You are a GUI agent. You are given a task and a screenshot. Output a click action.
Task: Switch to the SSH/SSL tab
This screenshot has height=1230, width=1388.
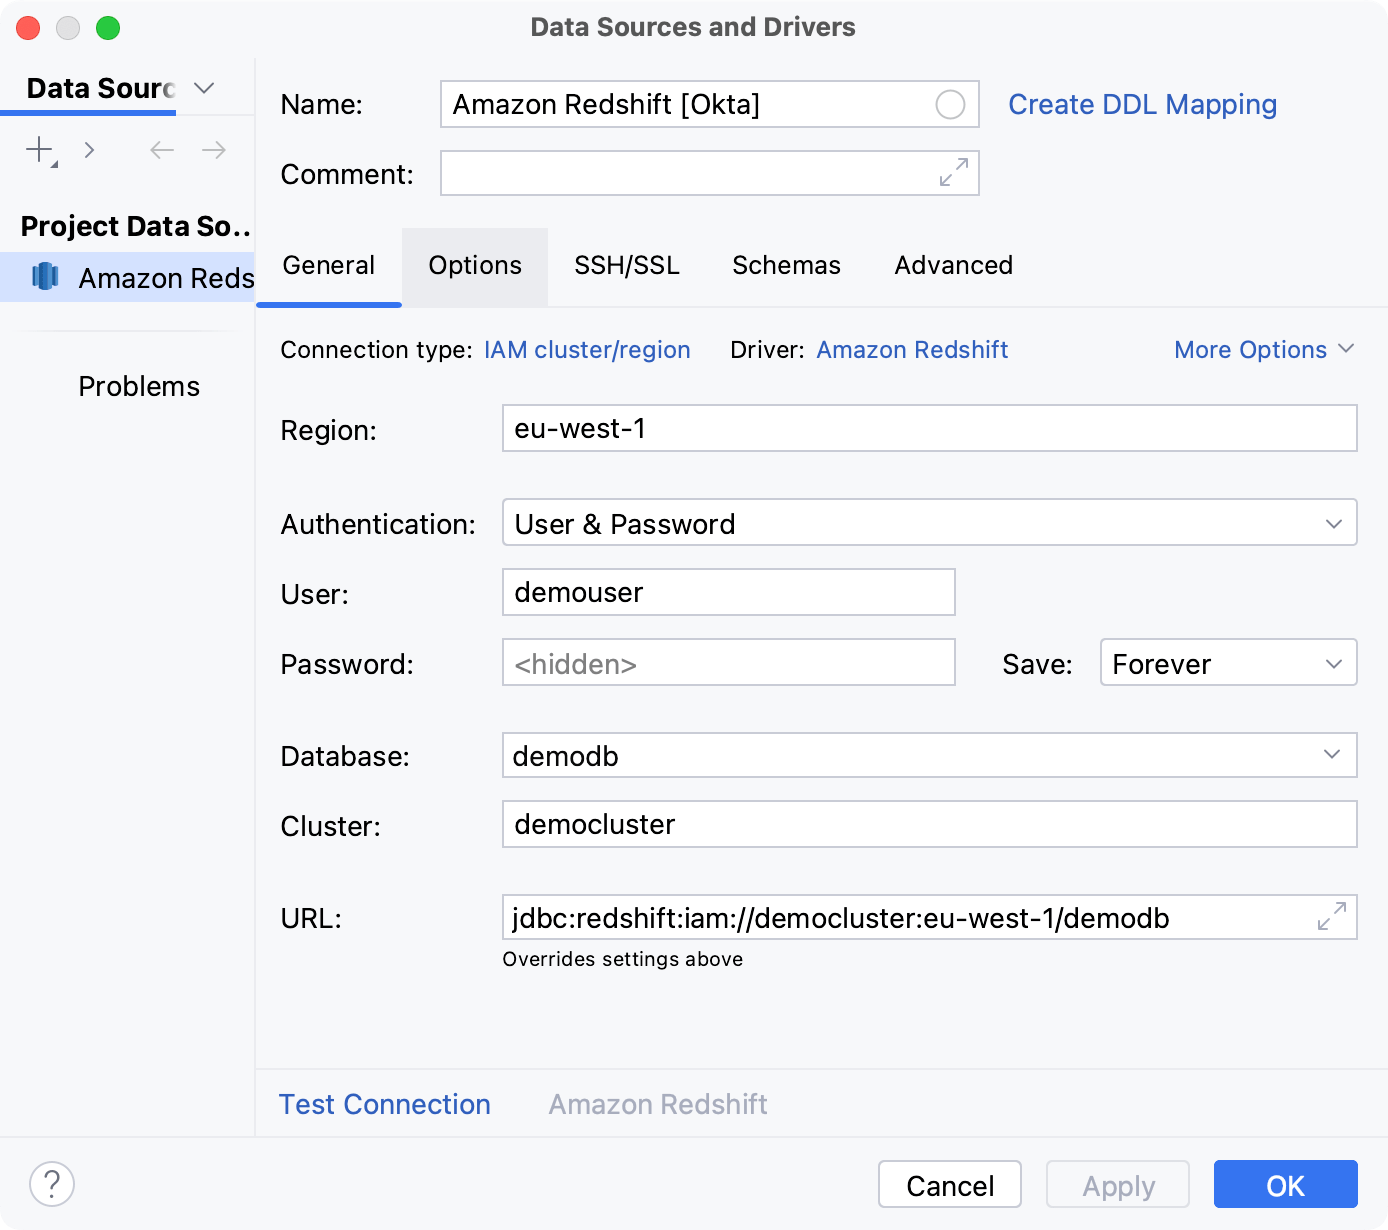pyautogui.click(x=626, y=266)
